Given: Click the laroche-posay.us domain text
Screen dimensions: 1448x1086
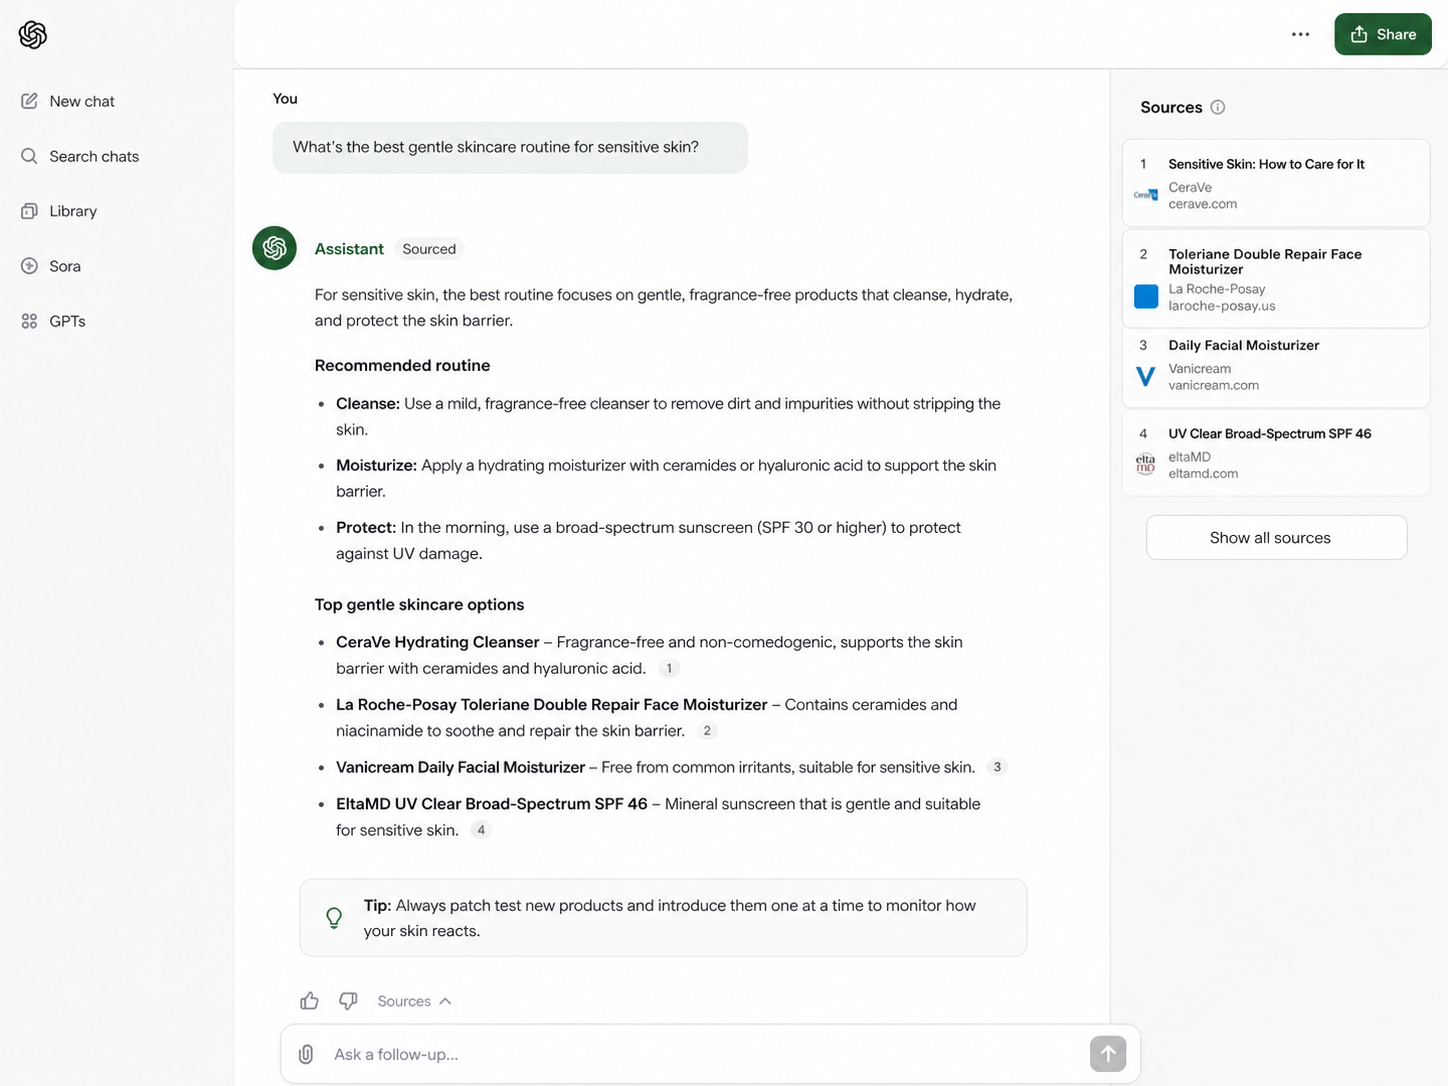Looking at the screenshot, I should coord(1222,306).
